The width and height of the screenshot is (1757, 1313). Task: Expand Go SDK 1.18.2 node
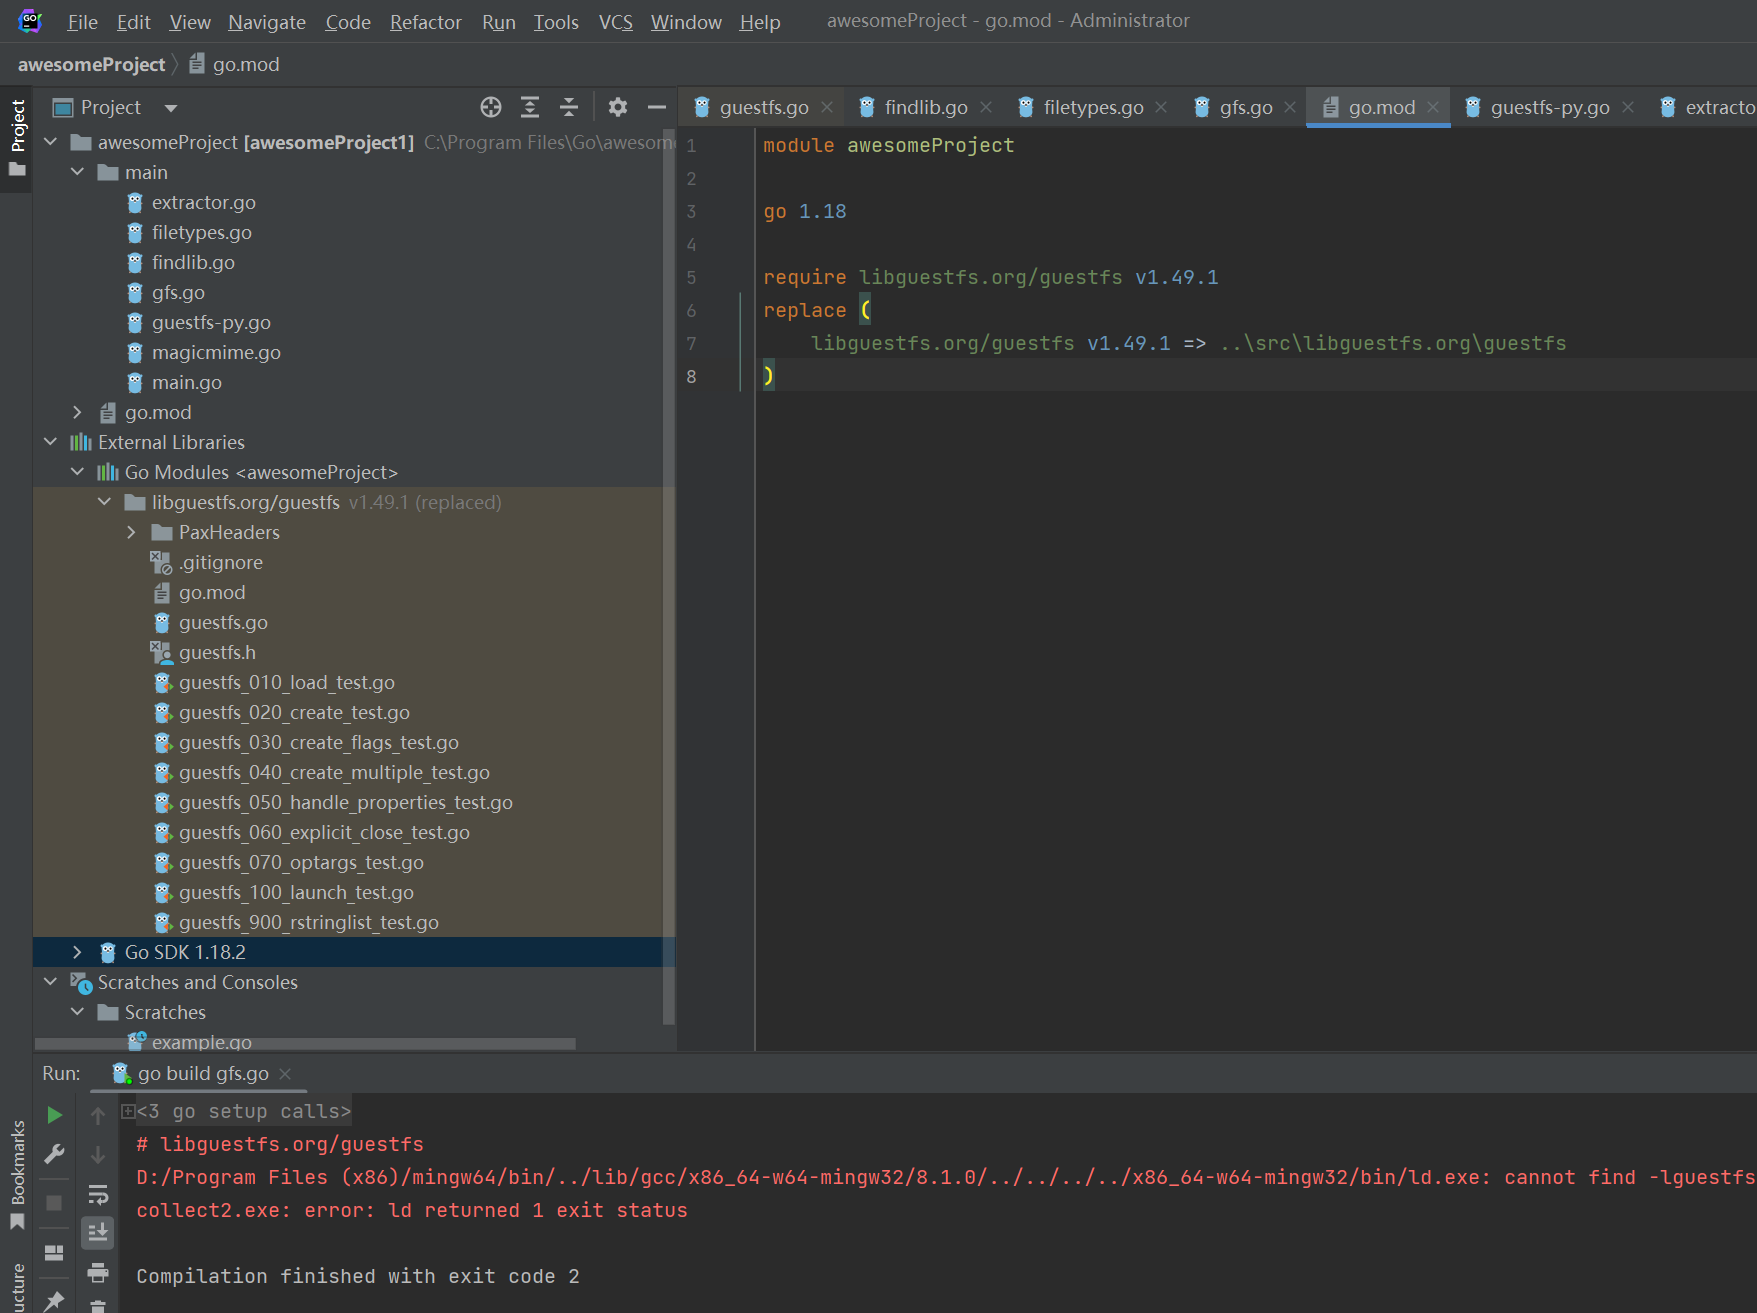pyautogui.click(x=78, y=952)
